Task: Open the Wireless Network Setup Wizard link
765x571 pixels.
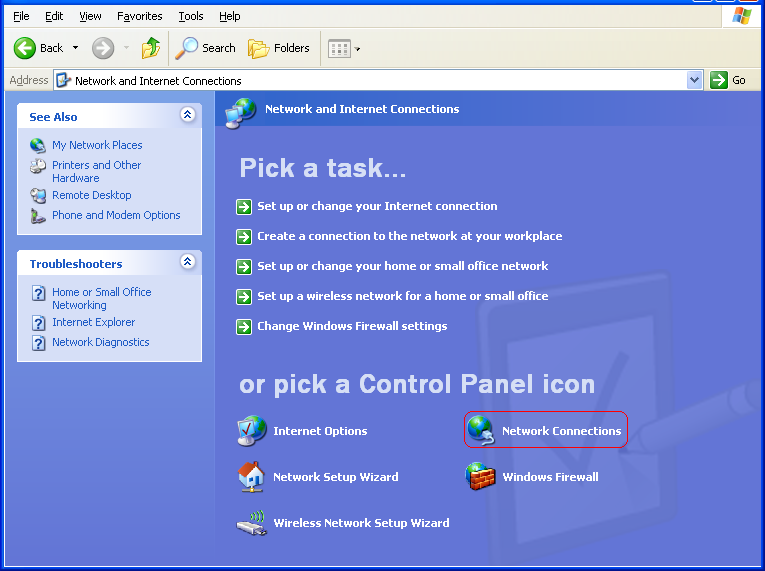Action: 361,523
